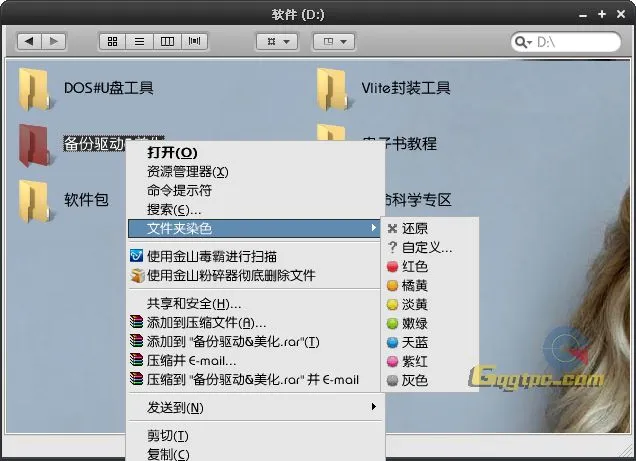Maximize the window with plus button
636x461 pixels.
click(602, 14)
